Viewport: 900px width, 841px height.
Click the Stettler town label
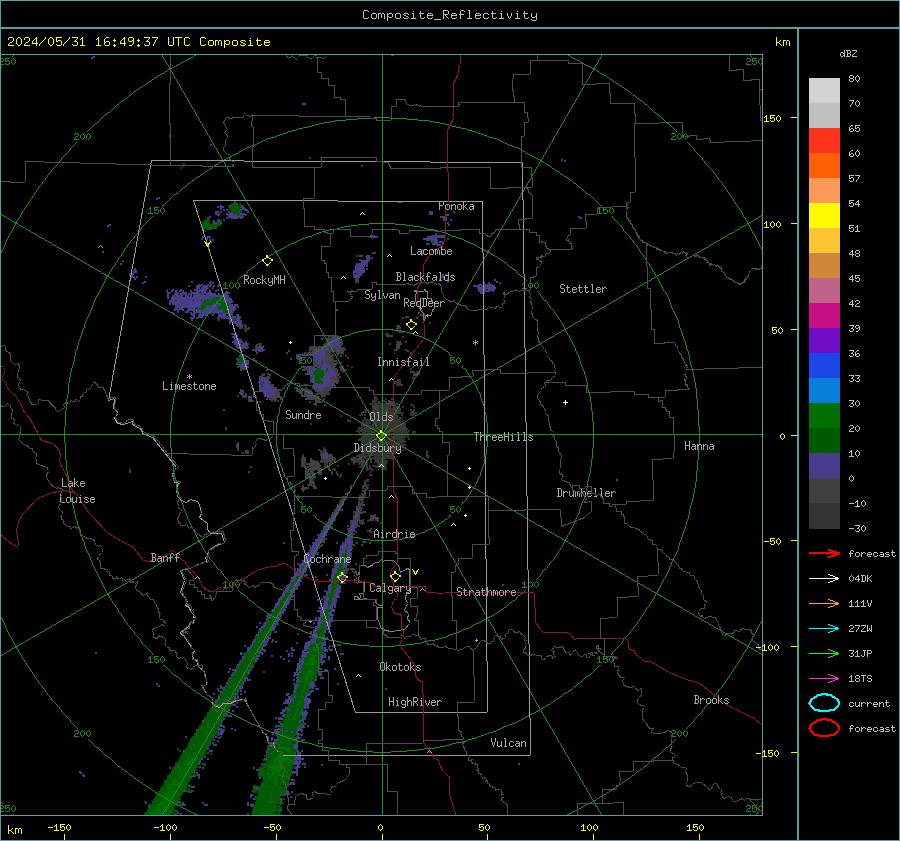(583, 289)
